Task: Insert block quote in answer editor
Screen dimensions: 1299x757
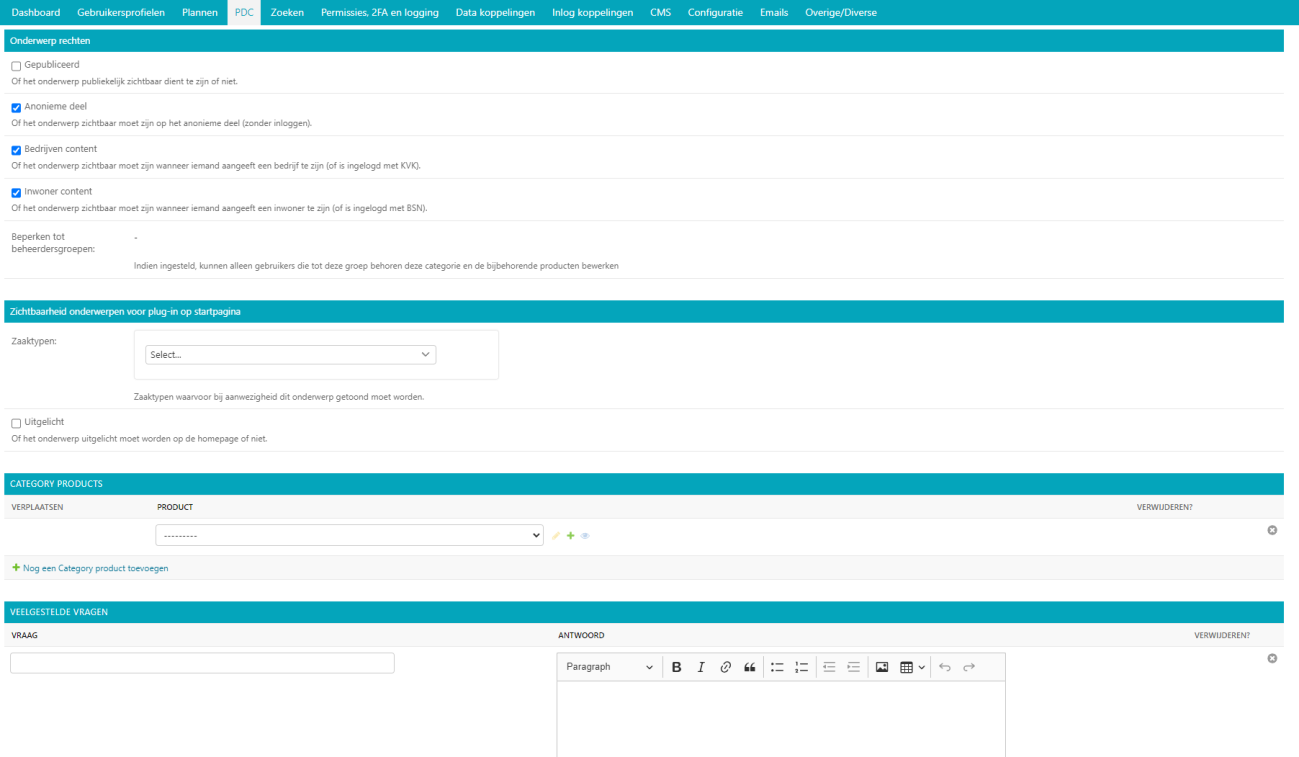Action: point(750,667)
